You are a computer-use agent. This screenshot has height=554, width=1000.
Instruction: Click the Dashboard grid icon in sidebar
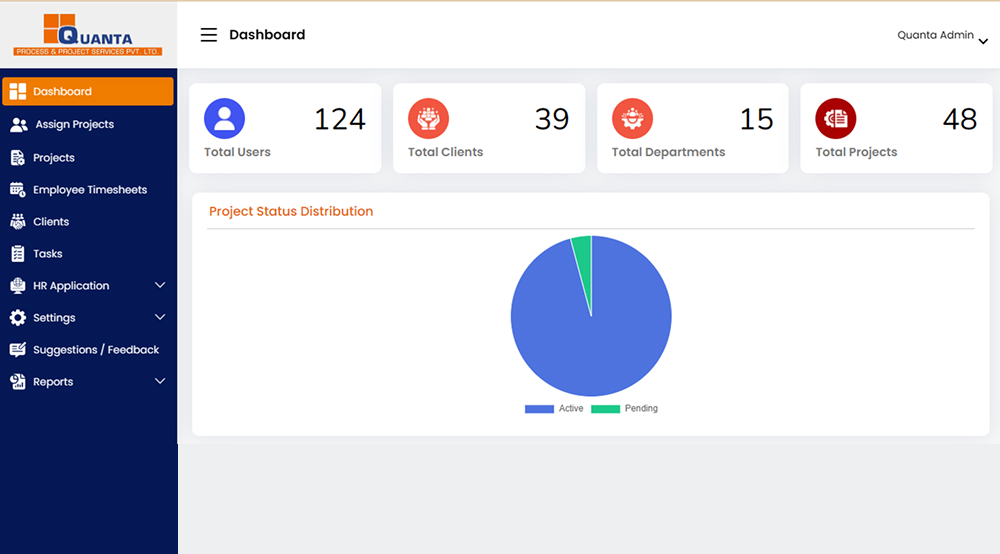point(18,92)
